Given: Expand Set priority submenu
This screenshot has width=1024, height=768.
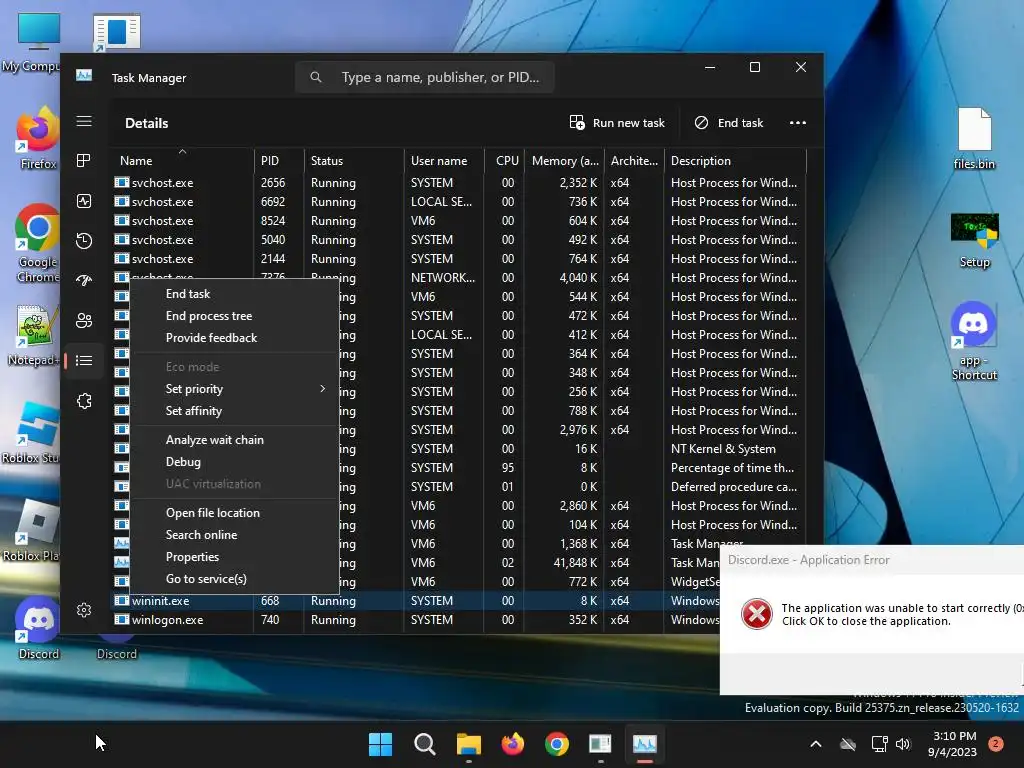Looking at the screenshot, I should point(235,389).
